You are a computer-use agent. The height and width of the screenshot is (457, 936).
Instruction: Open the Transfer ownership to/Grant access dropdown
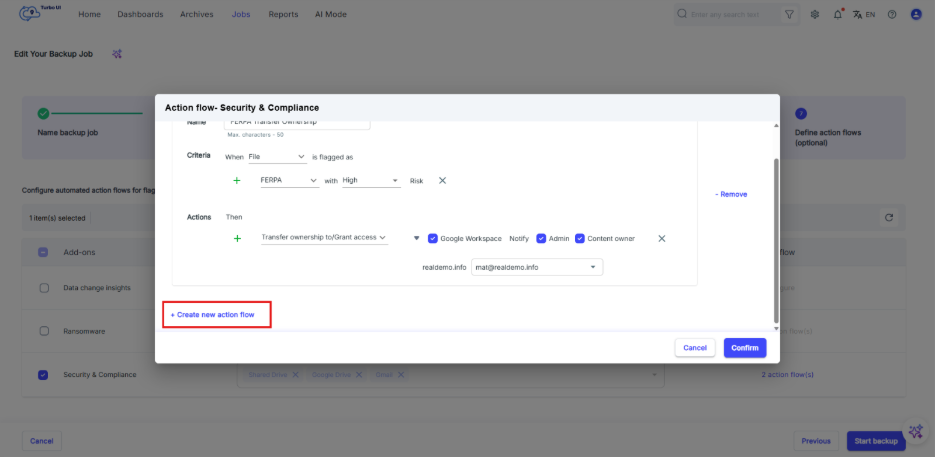pyautogui.click(x=323, y=238)
